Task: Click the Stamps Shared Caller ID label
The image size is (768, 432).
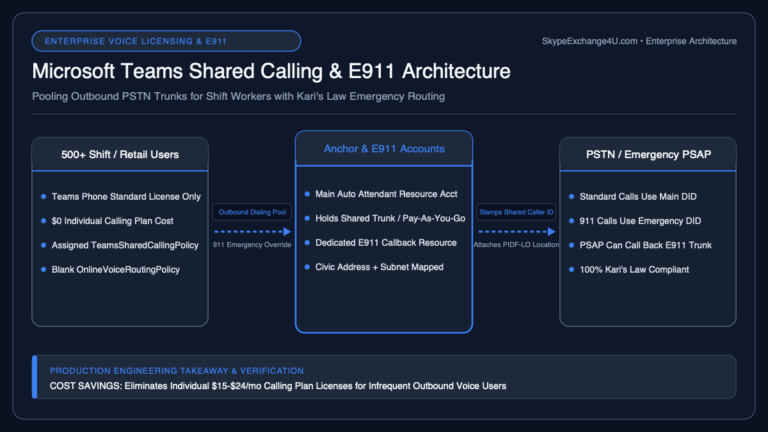Action: click(516, 212)
